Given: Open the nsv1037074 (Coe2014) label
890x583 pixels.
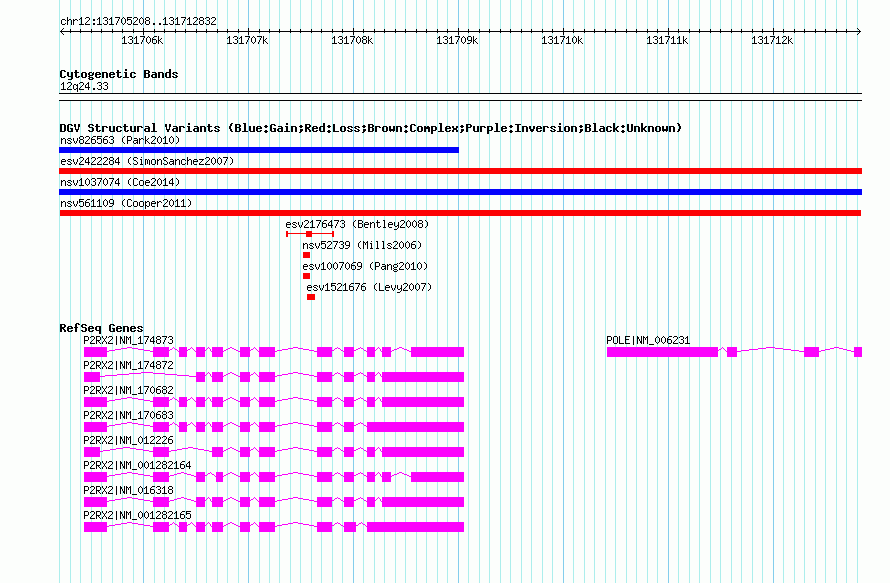Looking at the screenshot, I should (120, 182).
